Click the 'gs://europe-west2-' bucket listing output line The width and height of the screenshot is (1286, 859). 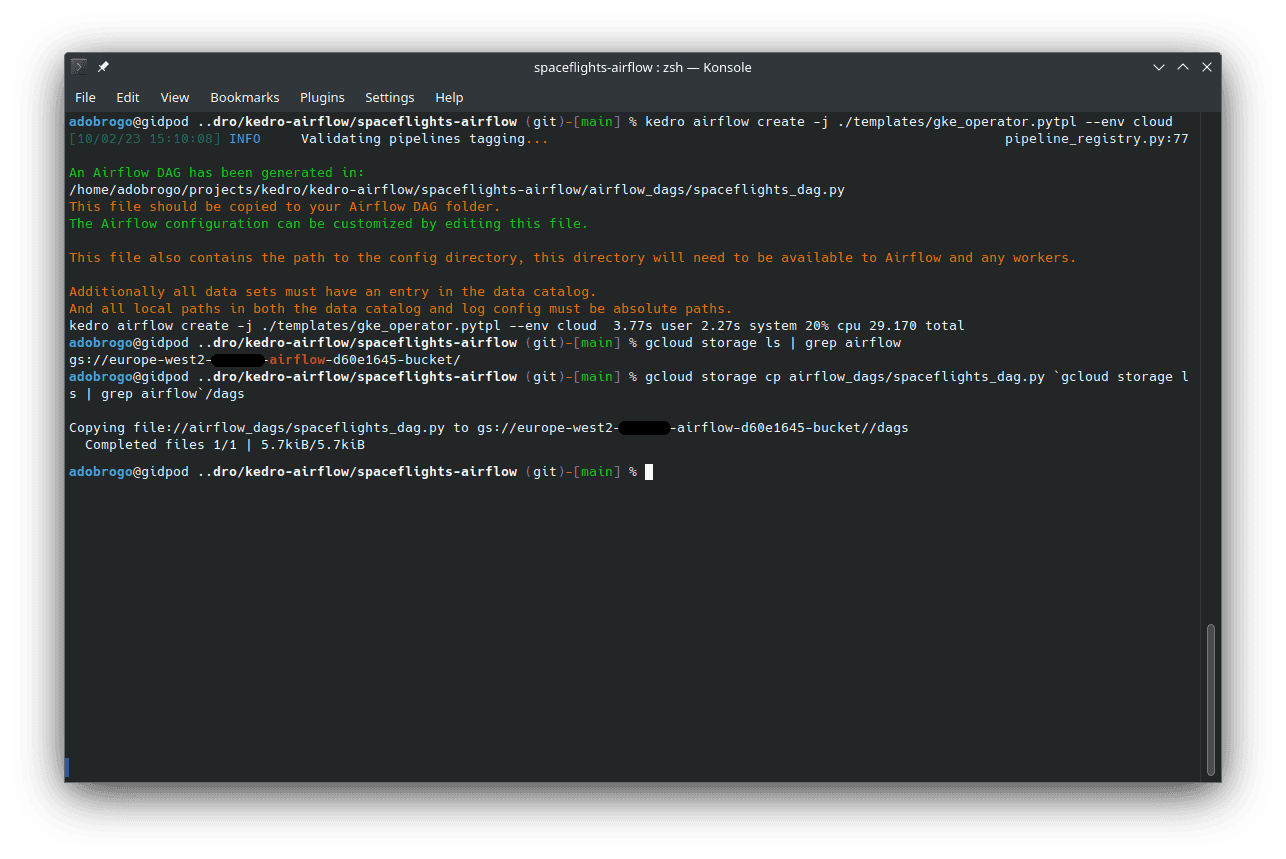(x=265, y=360)
